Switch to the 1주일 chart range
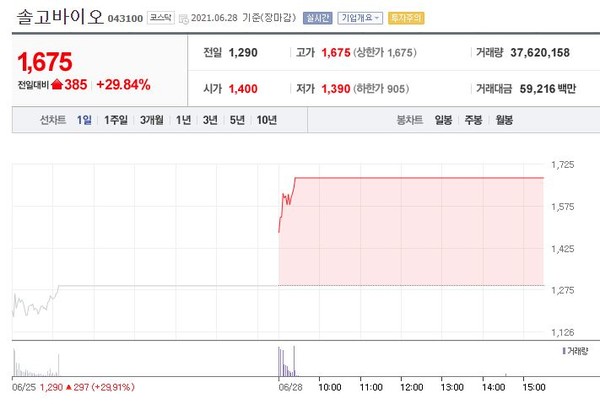 [x=115, y=120]
